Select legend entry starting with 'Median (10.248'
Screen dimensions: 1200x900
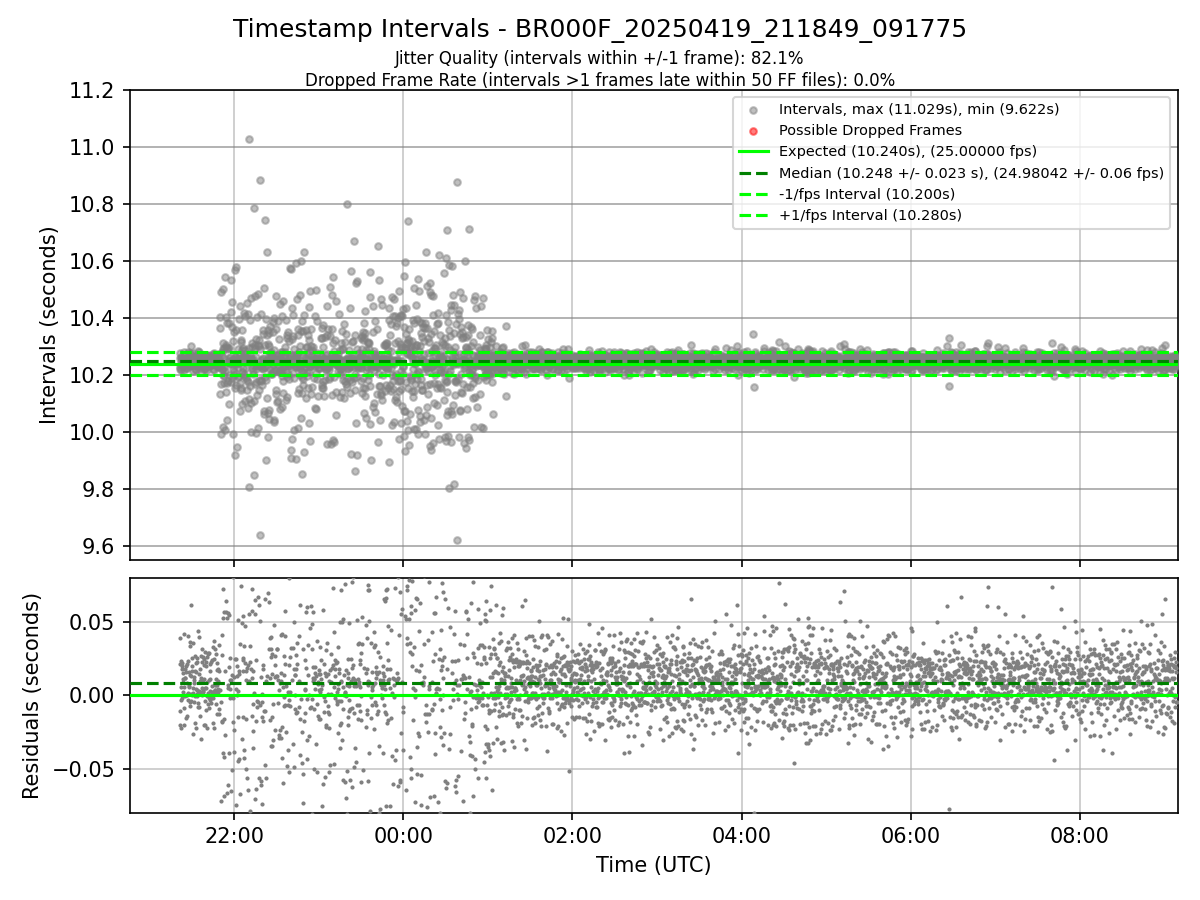[x=971, y=172]
